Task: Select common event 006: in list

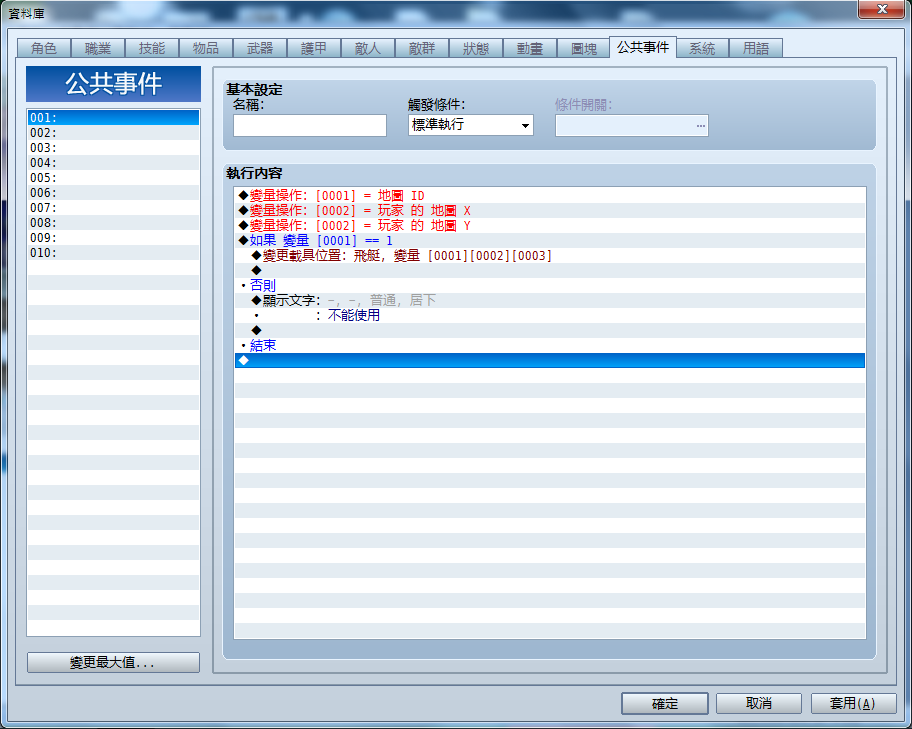Action: tap(113, 193)
